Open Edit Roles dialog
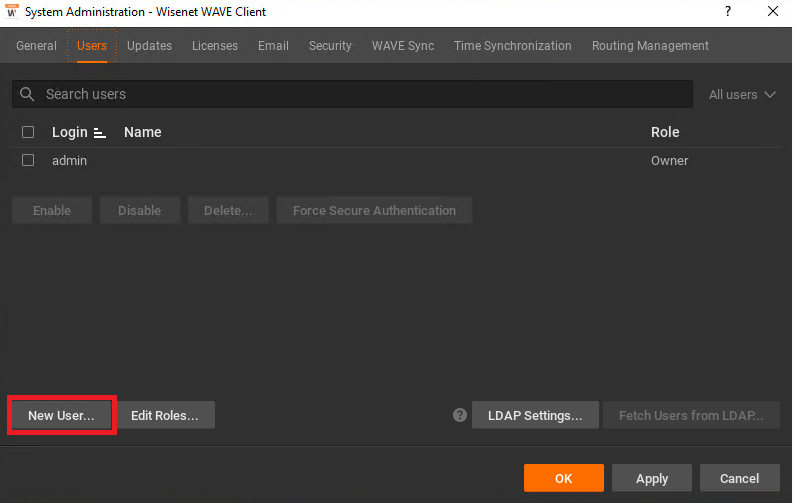 [165, 415]
